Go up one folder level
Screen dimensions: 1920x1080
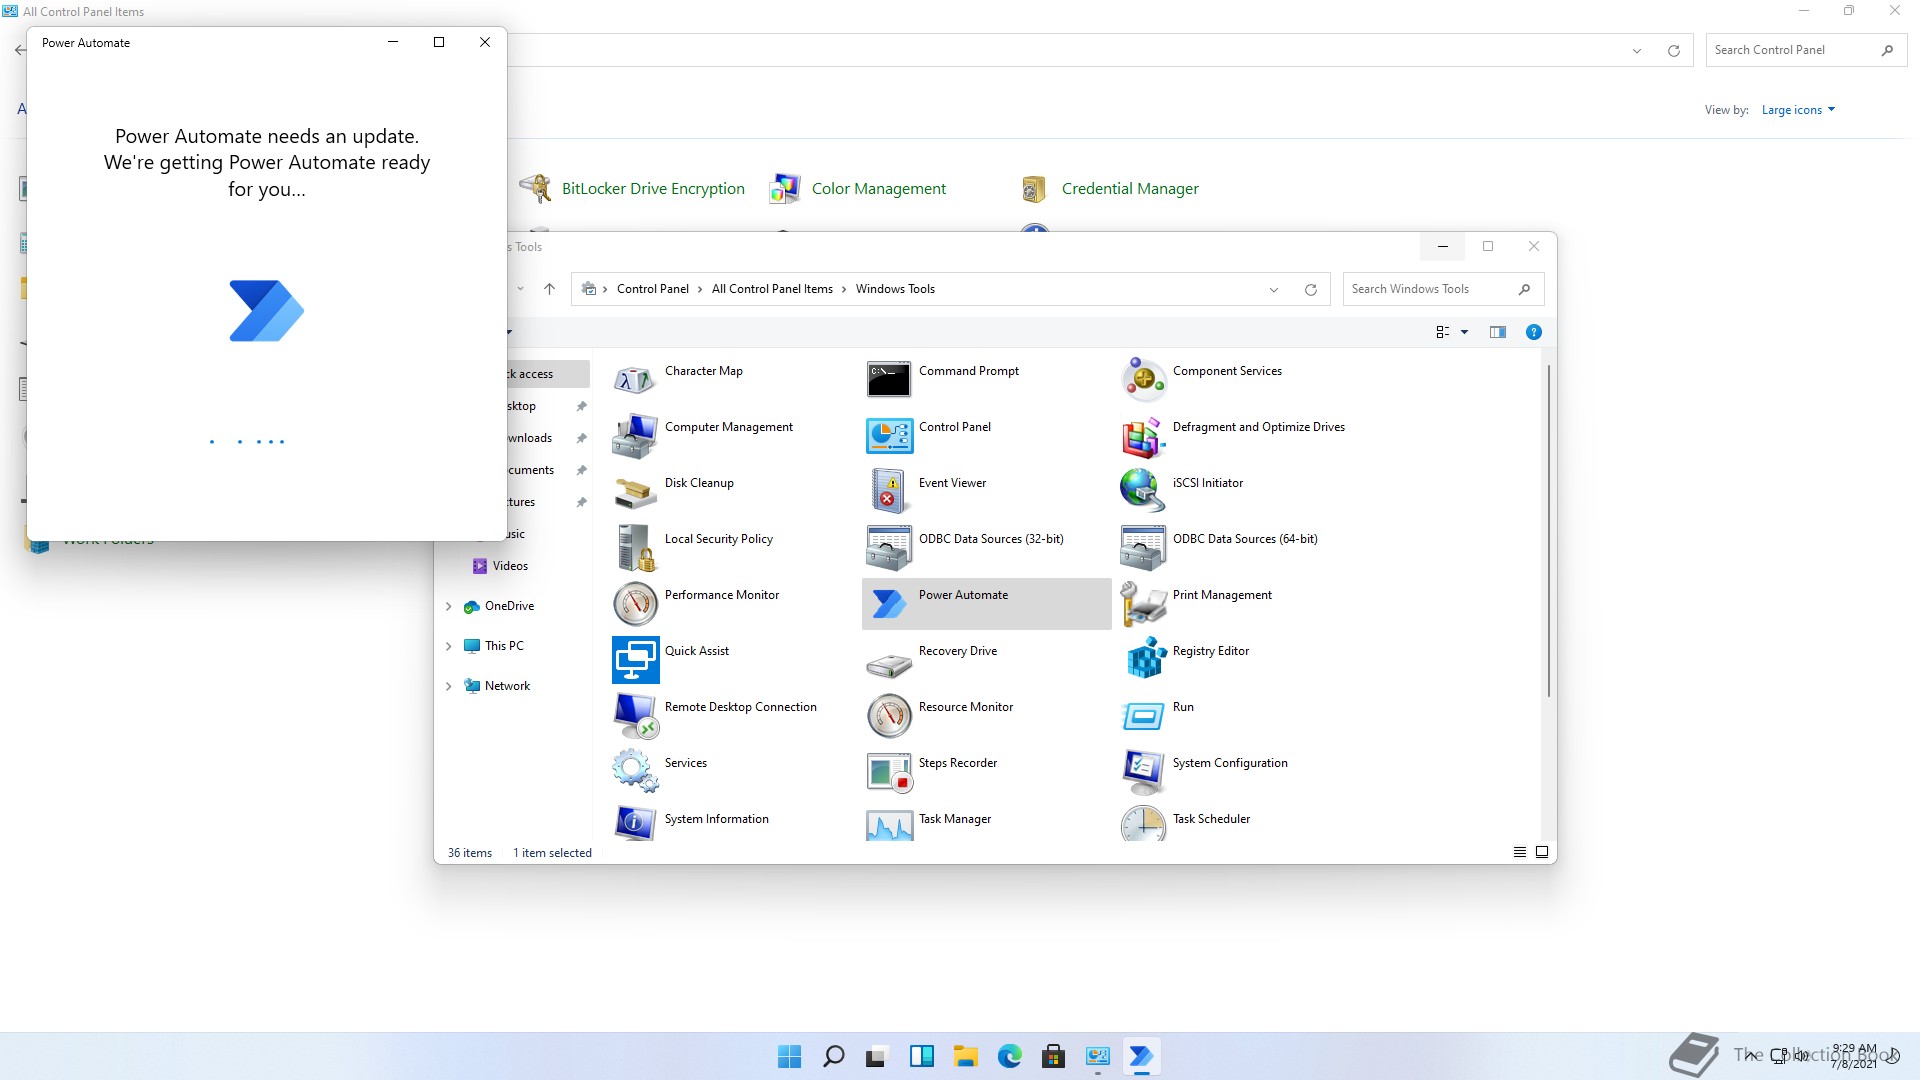tap(549, 289)
